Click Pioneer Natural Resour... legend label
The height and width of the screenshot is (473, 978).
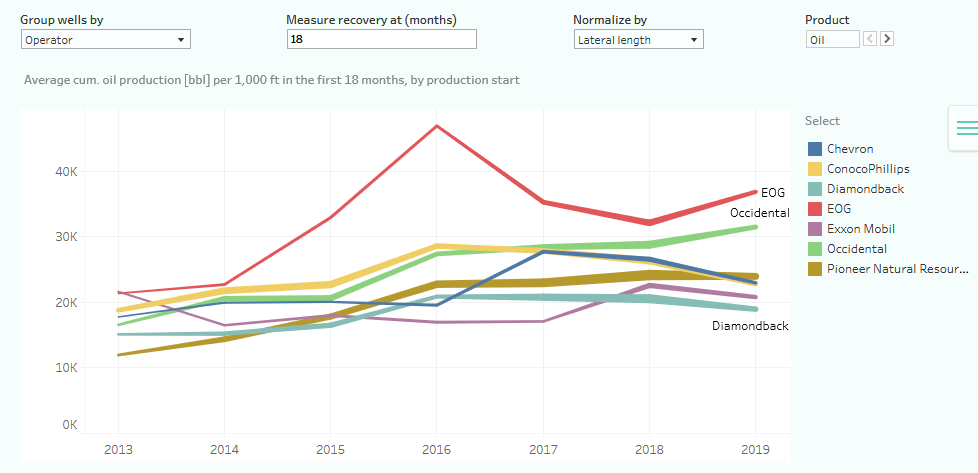pyautogui.click(x=898, y=269)
